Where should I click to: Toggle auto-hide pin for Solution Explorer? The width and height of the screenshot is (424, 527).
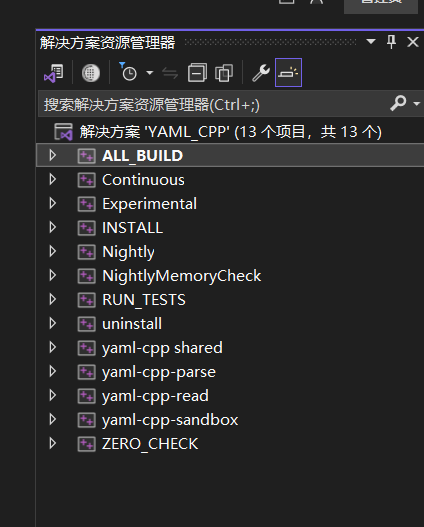click(x=391, y=42)
